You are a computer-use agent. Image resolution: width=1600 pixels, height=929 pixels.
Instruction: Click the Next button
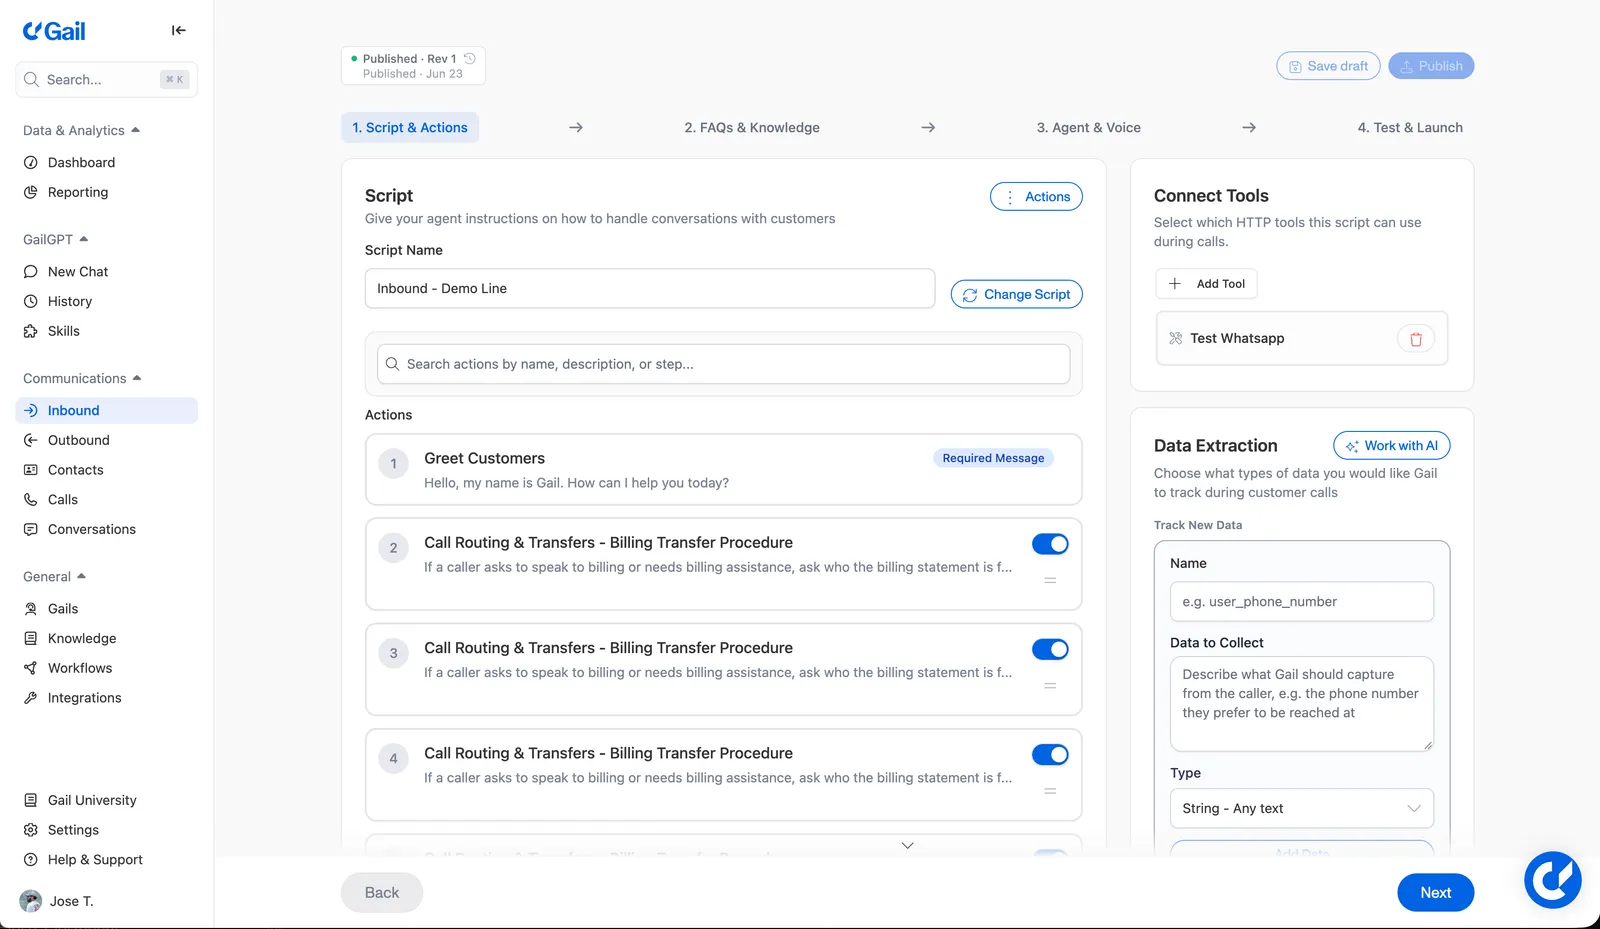pos(1436,893)
